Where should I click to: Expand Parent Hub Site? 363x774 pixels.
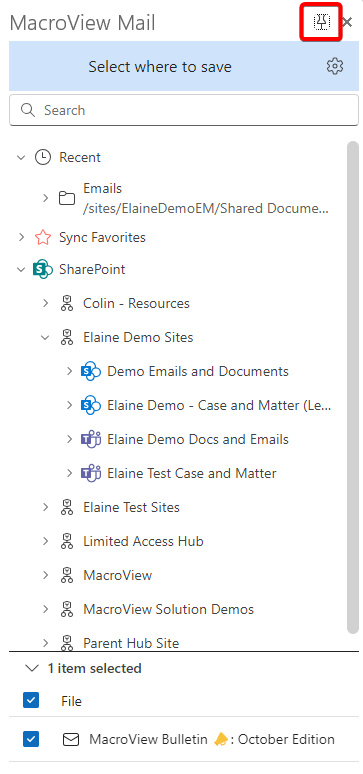(45, 643)
